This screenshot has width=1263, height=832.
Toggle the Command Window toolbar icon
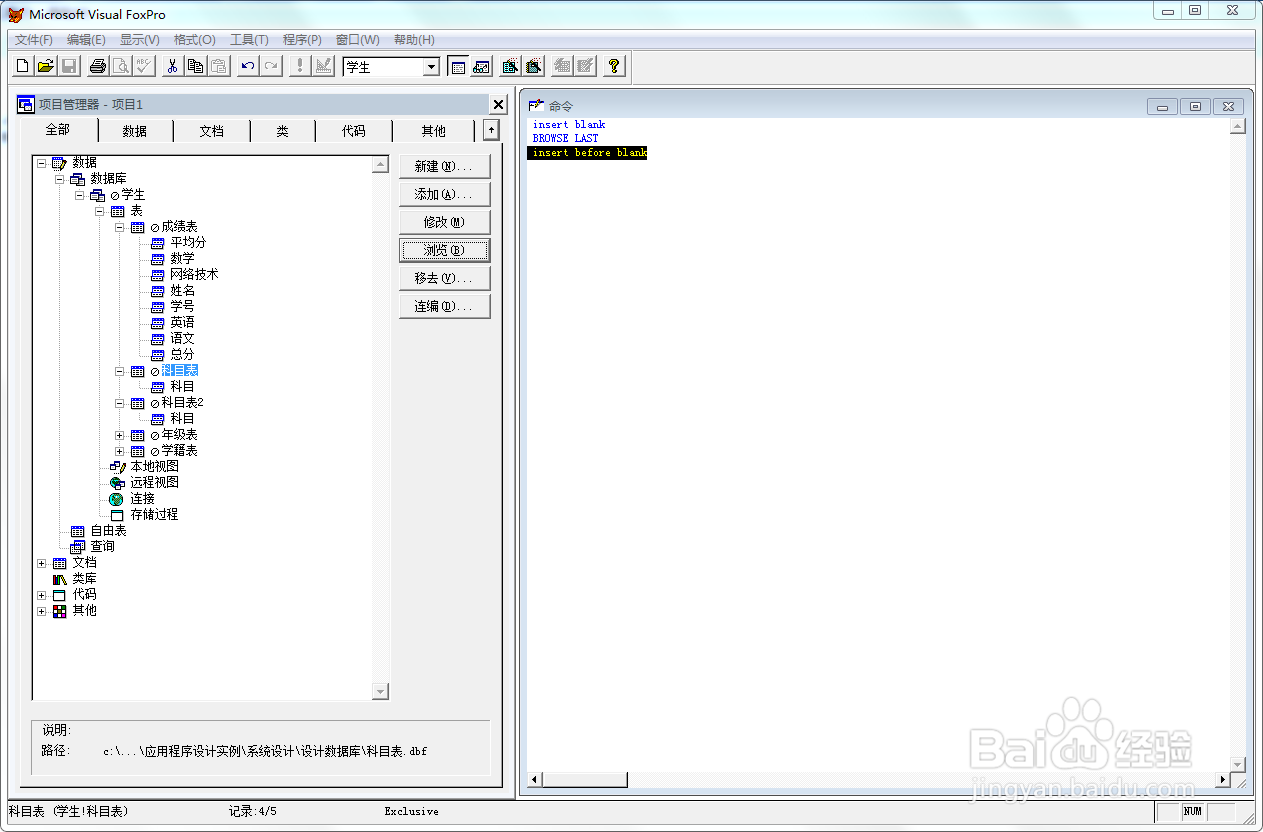click(x=458, y=66)
